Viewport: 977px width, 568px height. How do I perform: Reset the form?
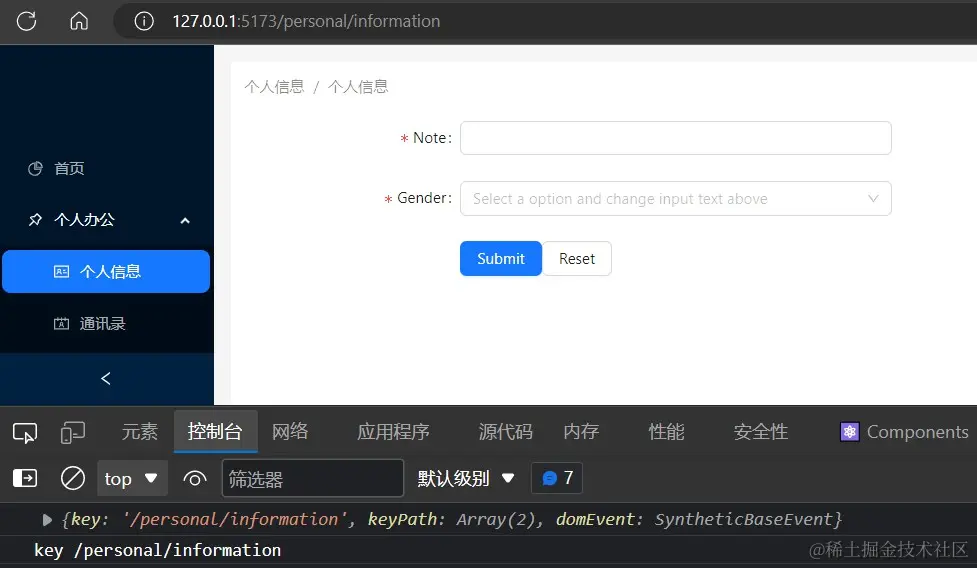click(577, 258)
